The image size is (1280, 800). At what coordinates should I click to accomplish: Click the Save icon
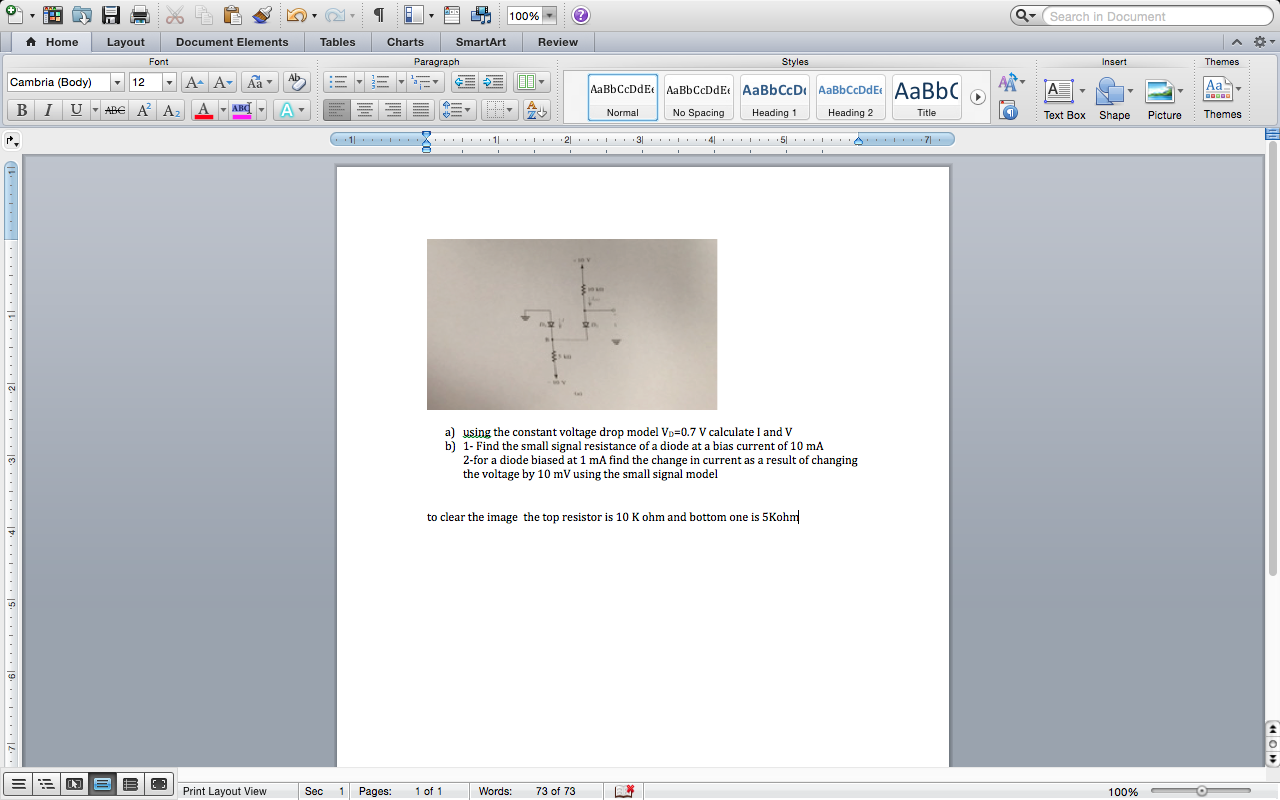(111, 15)
